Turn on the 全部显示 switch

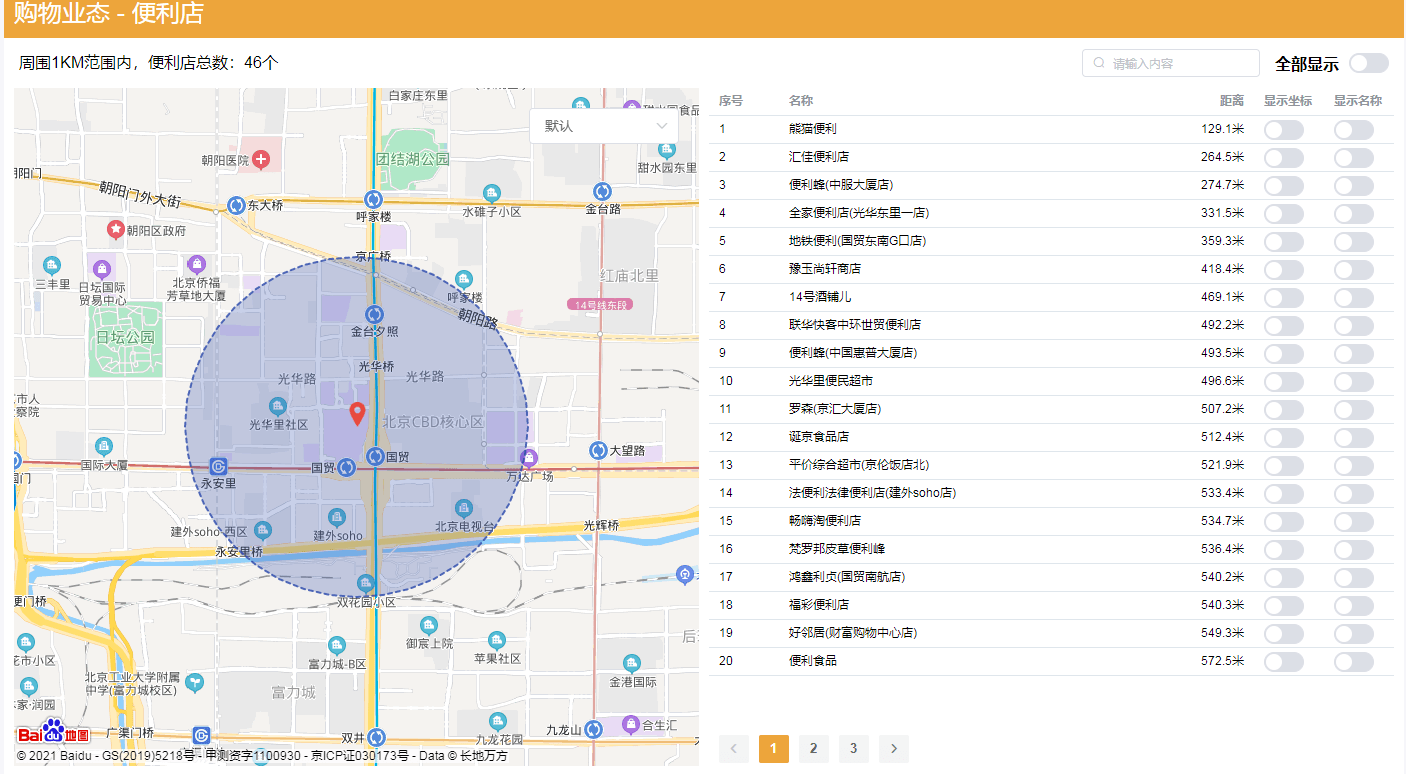point(1368,63)
